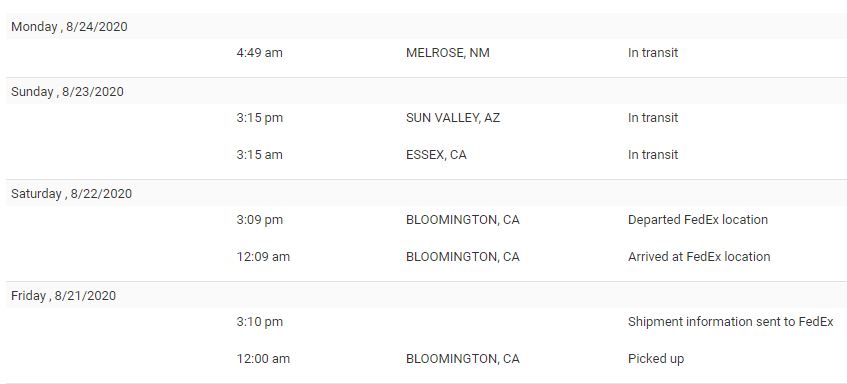The image size is (847, 384).
Task: Click the Monday, 8/24/2020 date header
Action: [x=69, y=26]
